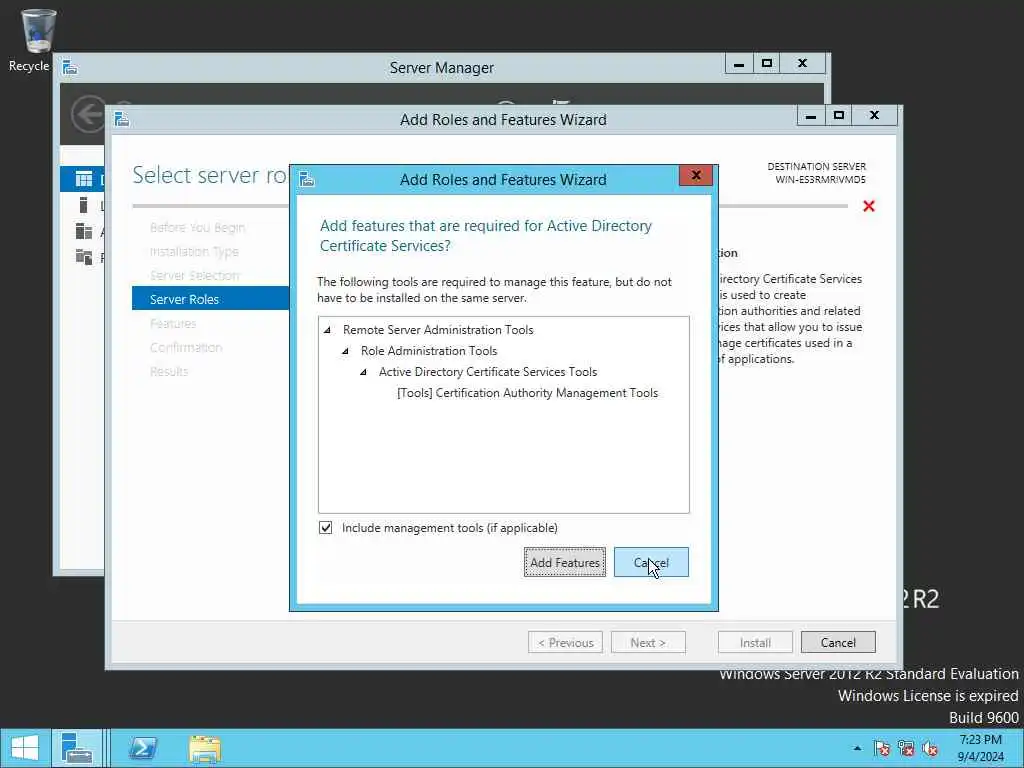Open the Windows Start button
Image resolution: width=1024 pixels, height=768 pixels.
(x=25, y=748)
